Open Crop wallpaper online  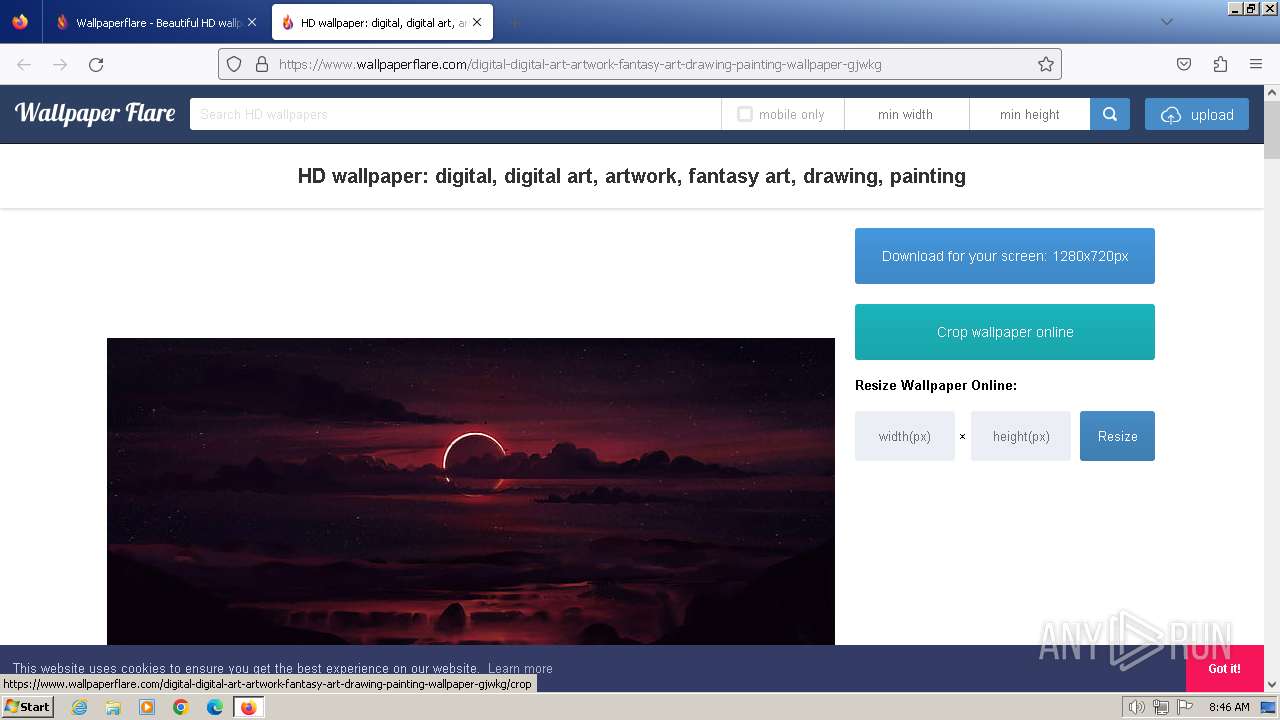1005,332
